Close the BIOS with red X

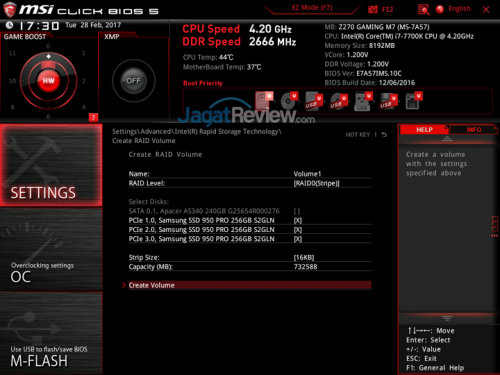(x=486, y=9)
